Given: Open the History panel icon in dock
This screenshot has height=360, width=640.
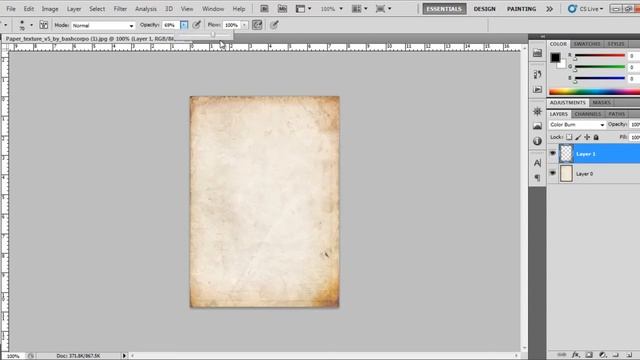Looking at the screenshot, I should click(538, 74).
